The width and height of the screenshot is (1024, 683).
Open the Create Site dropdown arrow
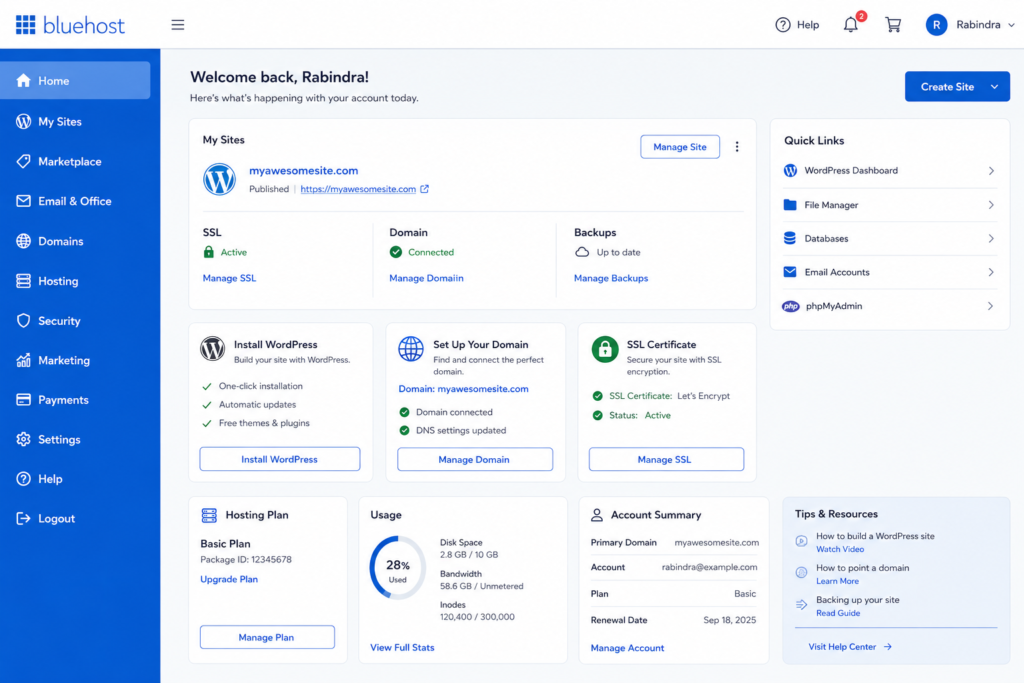point(994,87)
